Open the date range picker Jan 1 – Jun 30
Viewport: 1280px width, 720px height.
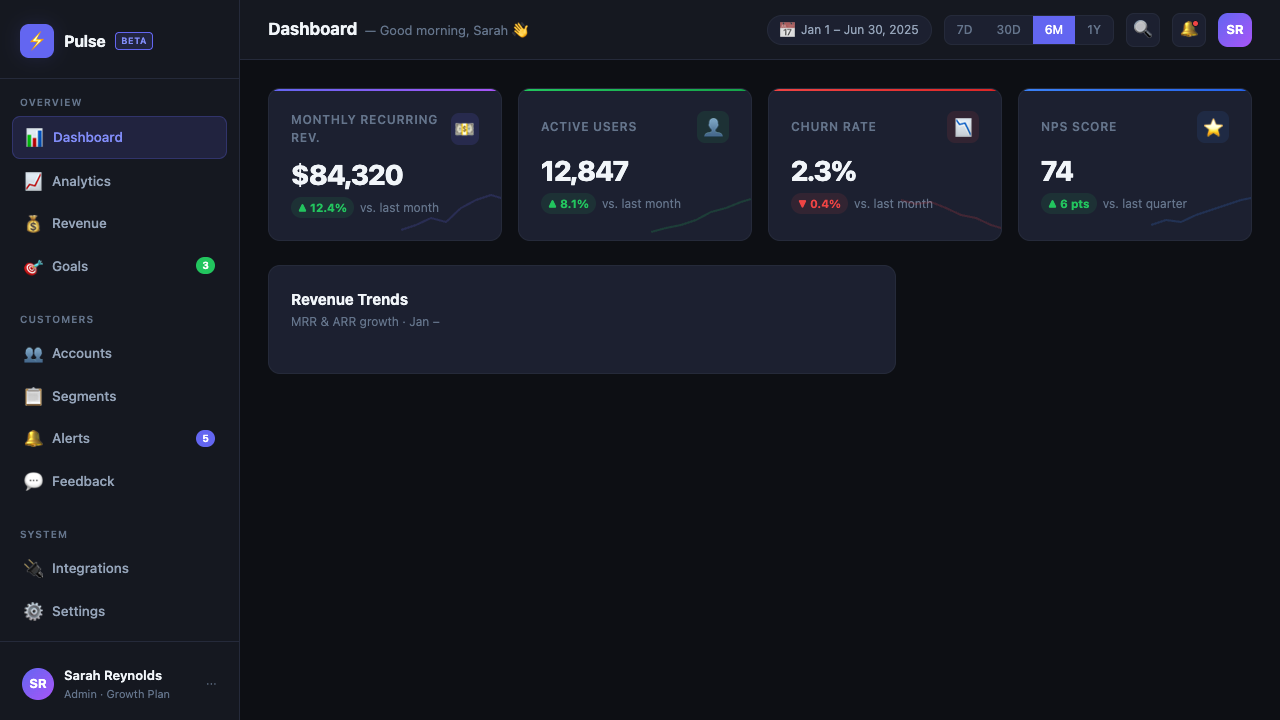tap(849, 30)
